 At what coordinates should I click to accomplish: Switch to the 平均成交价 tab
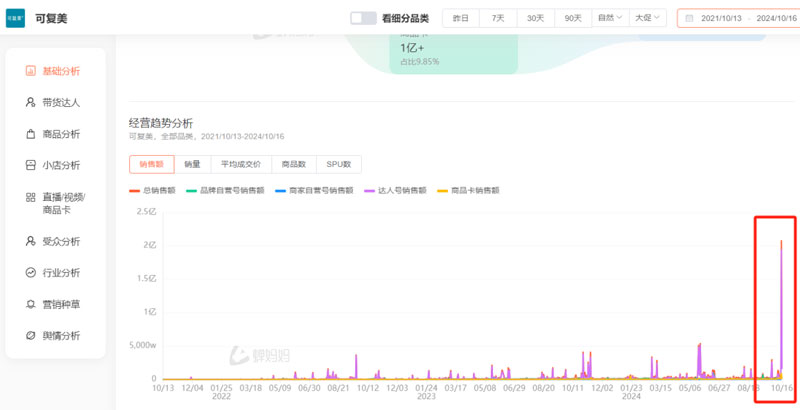pos(240,164)
